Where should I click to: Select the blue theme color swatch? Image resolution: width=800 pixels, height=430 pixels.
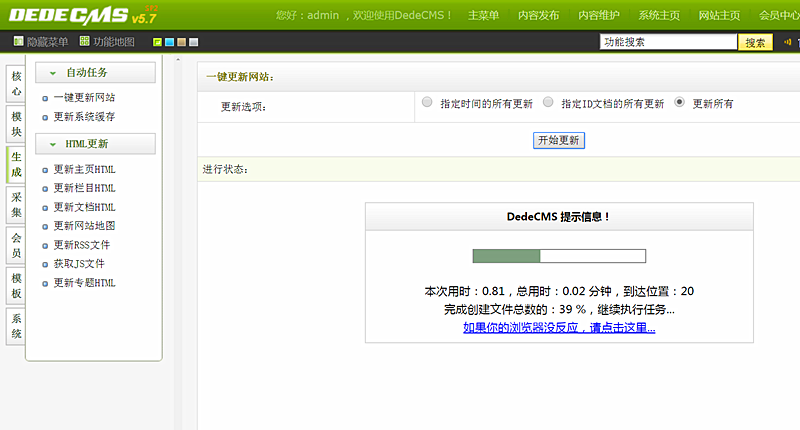(x=169, y=42)
